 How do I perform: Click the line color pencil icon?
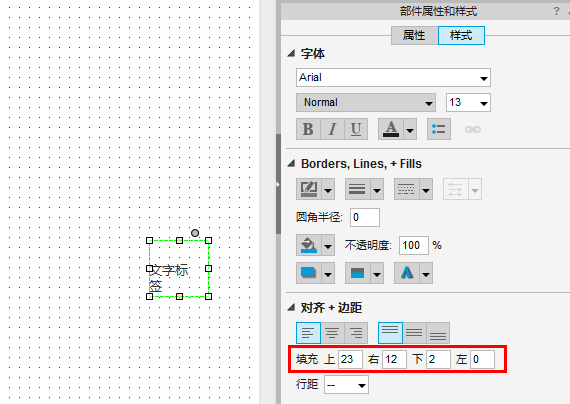309,189
